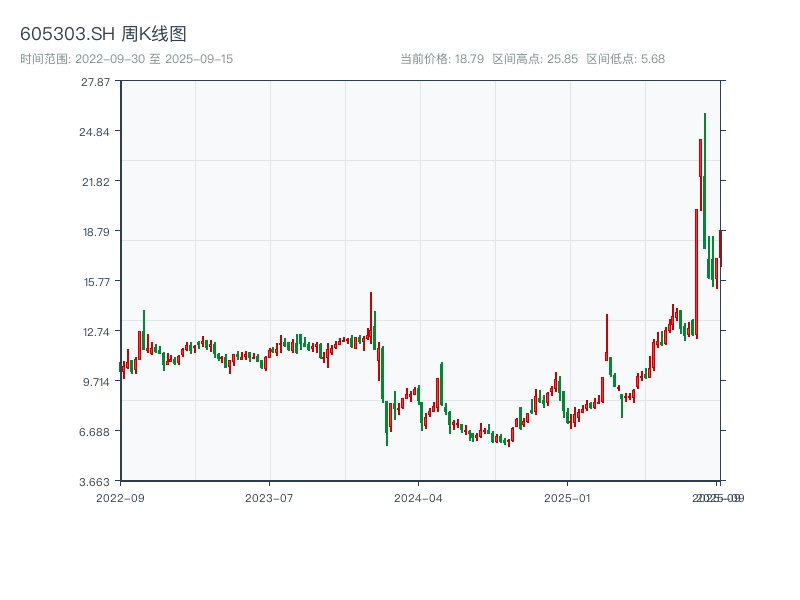
Task: Click y-axis label 27.87
Action: (95, 82)
